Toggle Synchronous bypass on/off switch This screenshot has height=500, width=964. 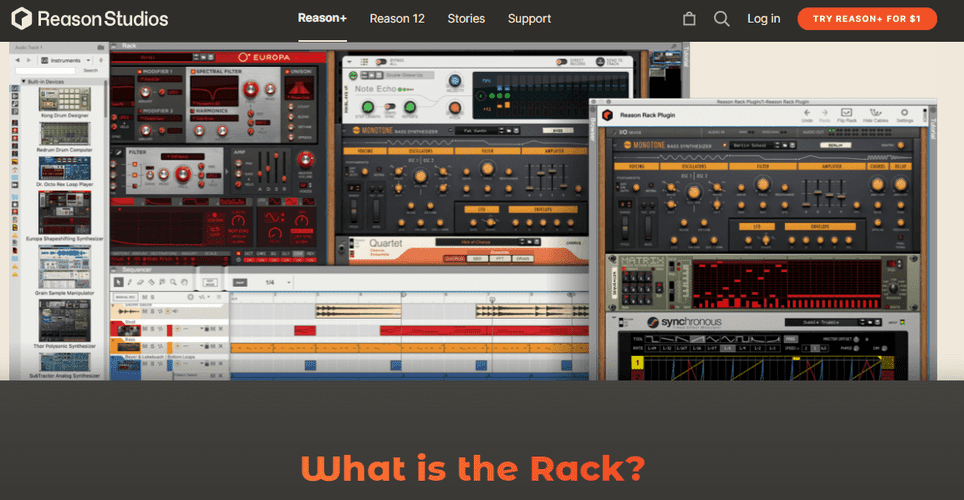tap(621, 322)
